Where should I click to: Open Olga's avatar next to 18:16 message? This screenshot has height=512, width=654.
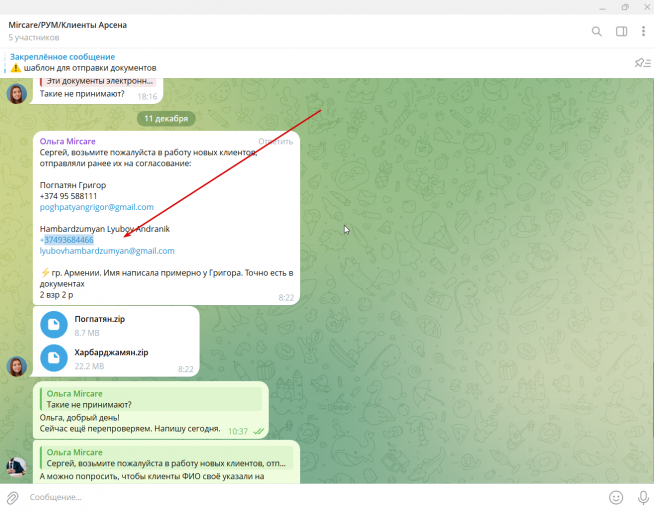[17, 93]
